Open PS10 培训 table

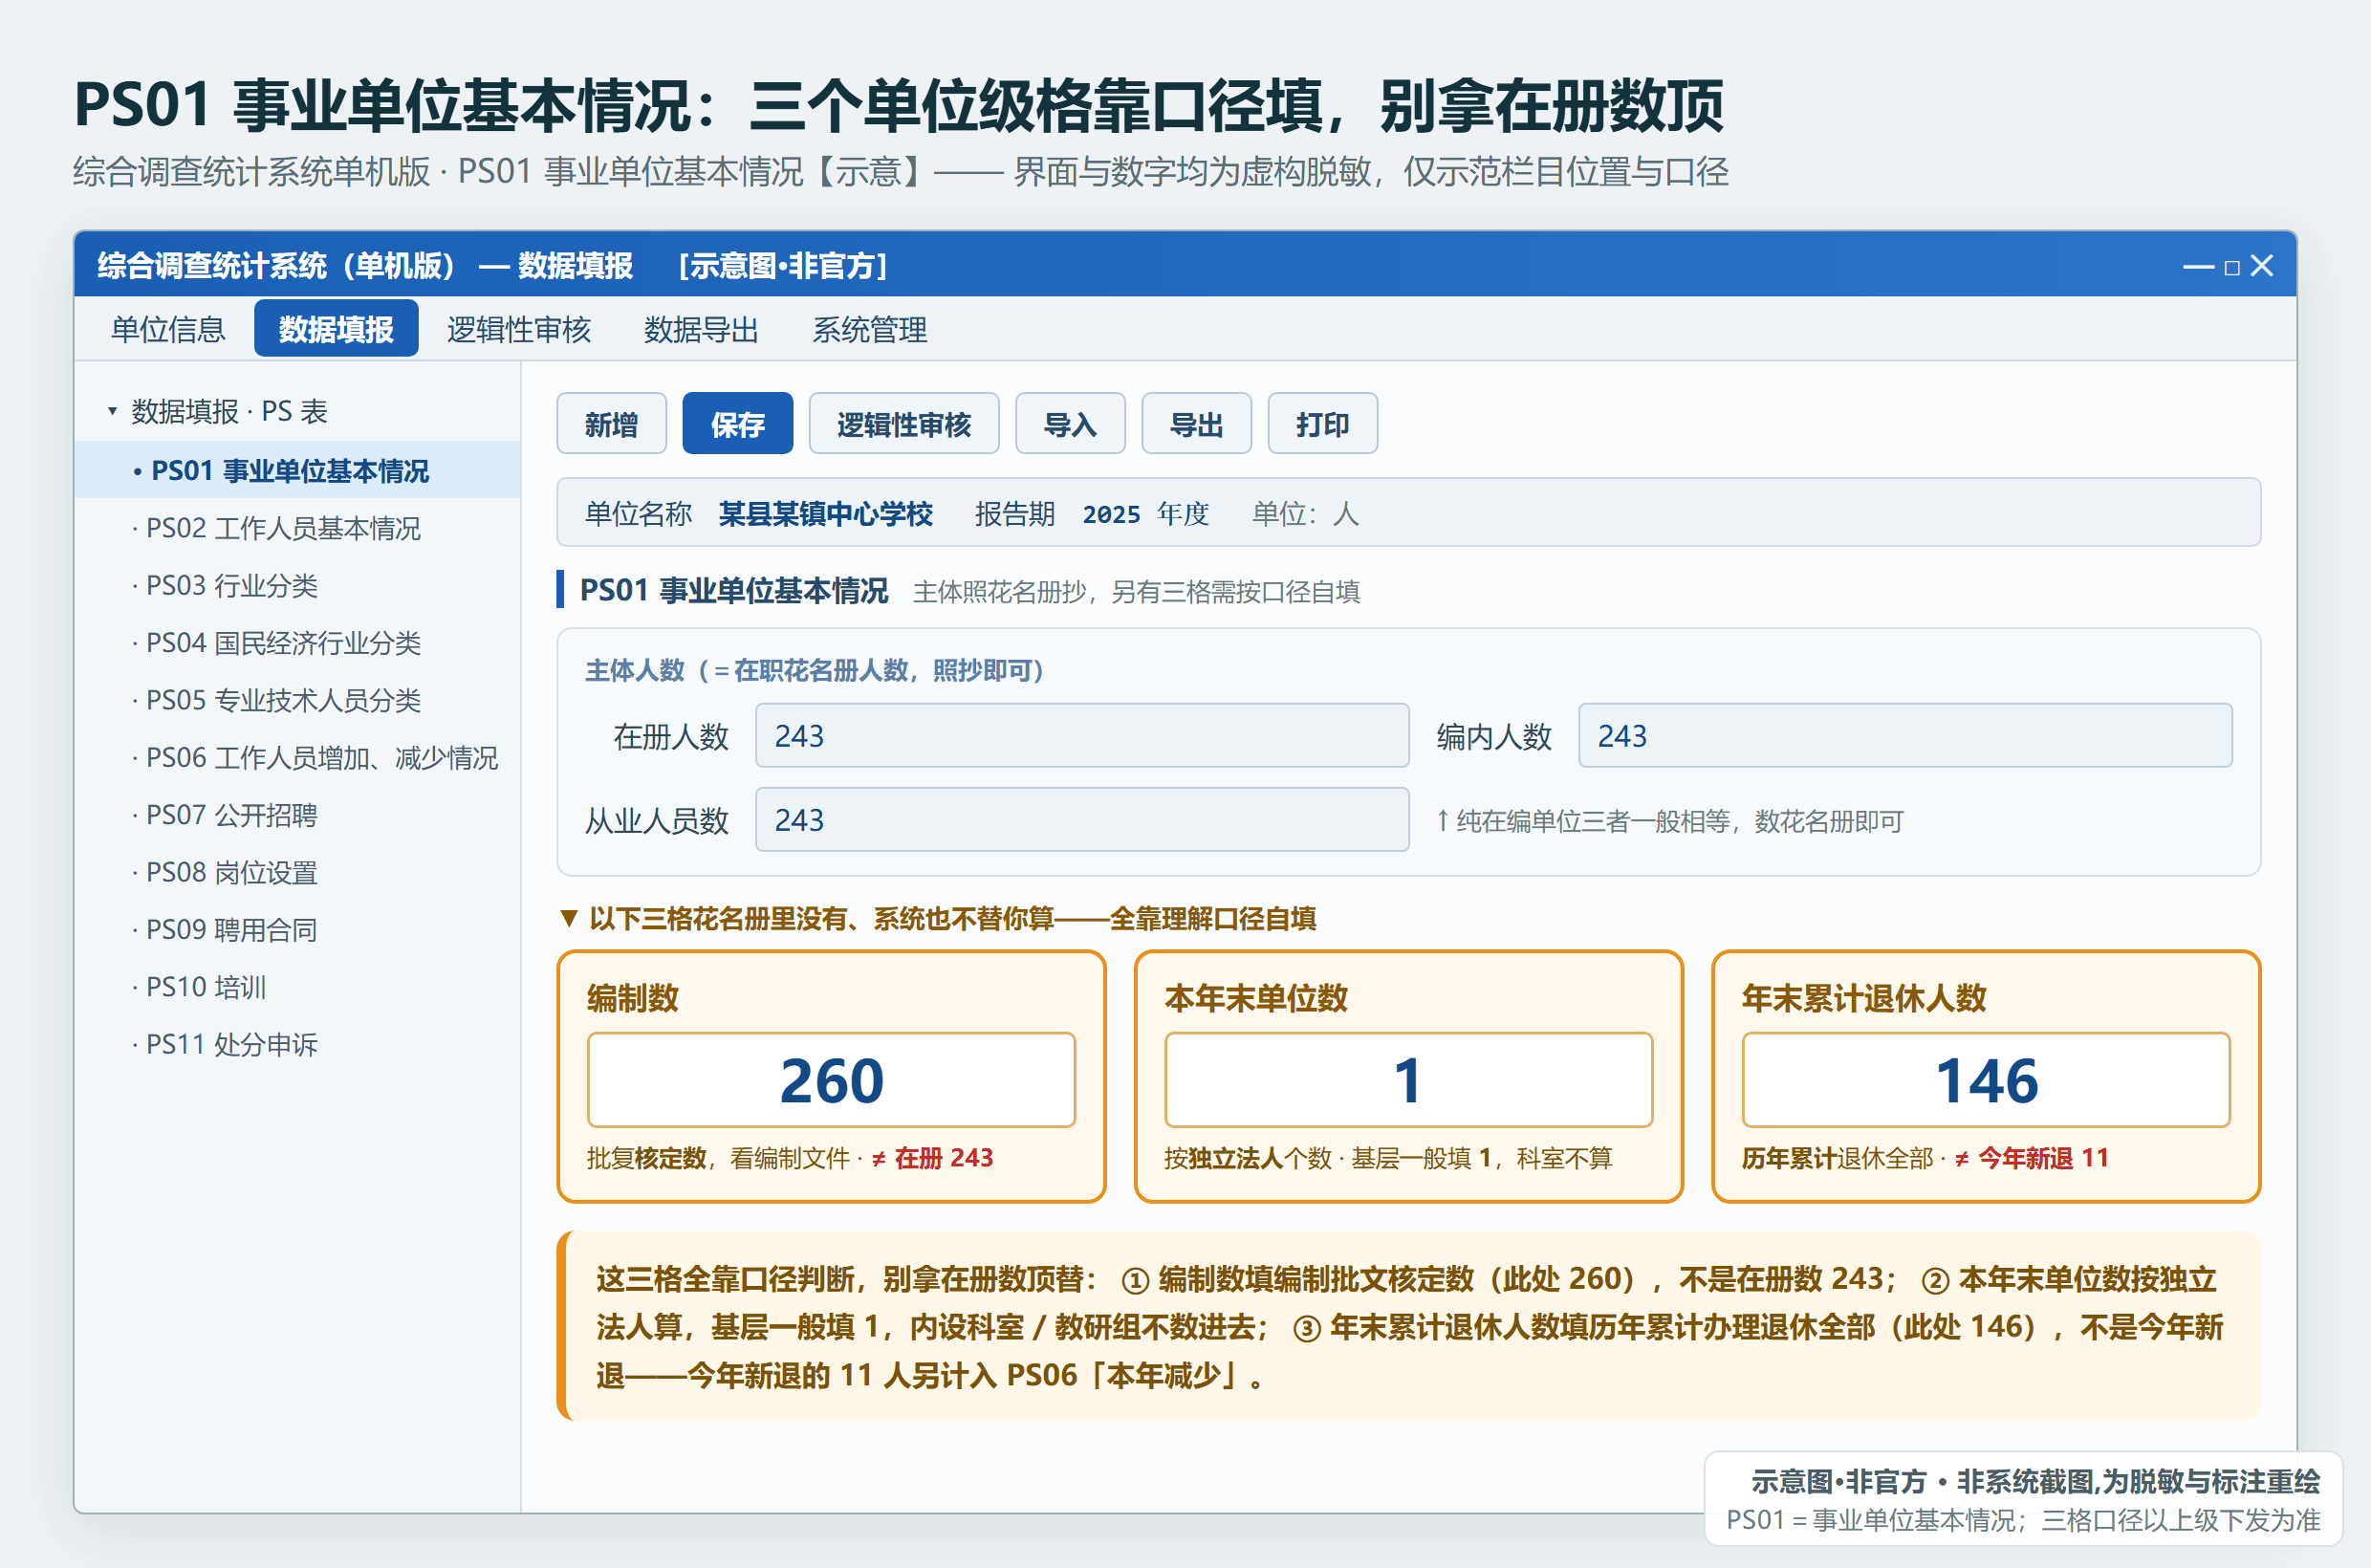tap(297, 987)
